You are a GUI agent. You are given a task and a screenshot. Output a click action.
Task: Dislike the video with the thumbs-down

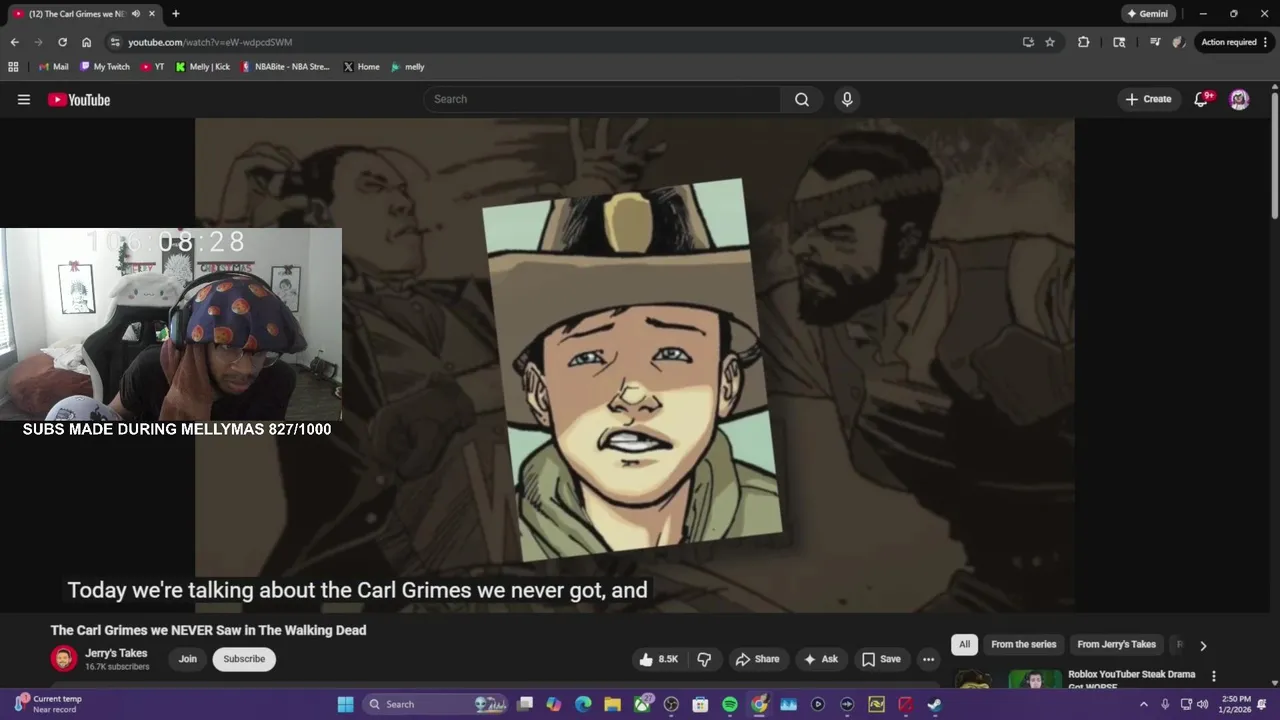(x=704, y=659)
